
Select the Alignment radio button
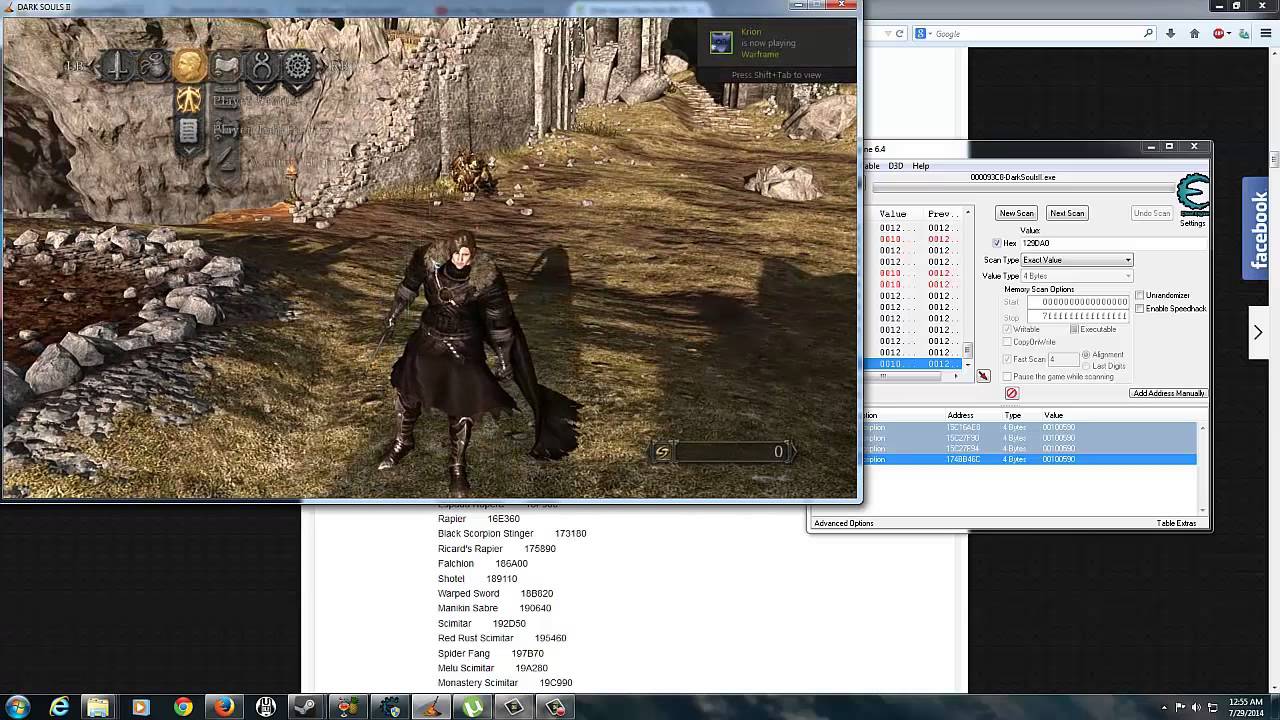pos(1086,354)
